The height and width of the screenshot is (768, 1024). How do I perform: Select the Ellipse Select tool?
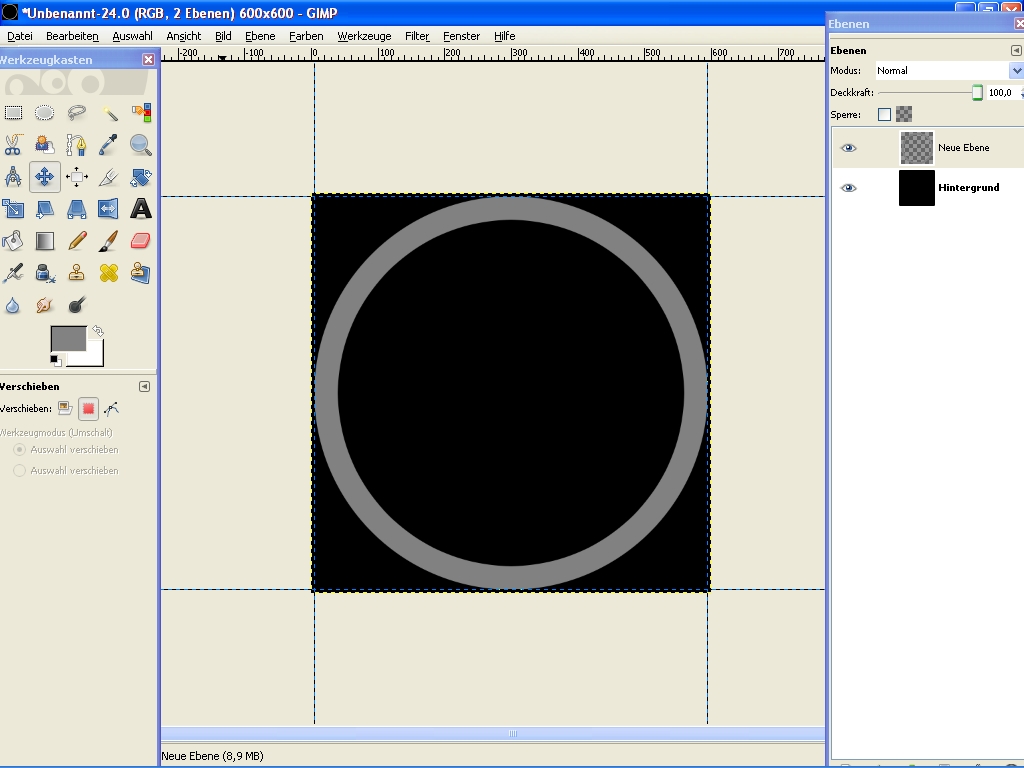(44, 113)
